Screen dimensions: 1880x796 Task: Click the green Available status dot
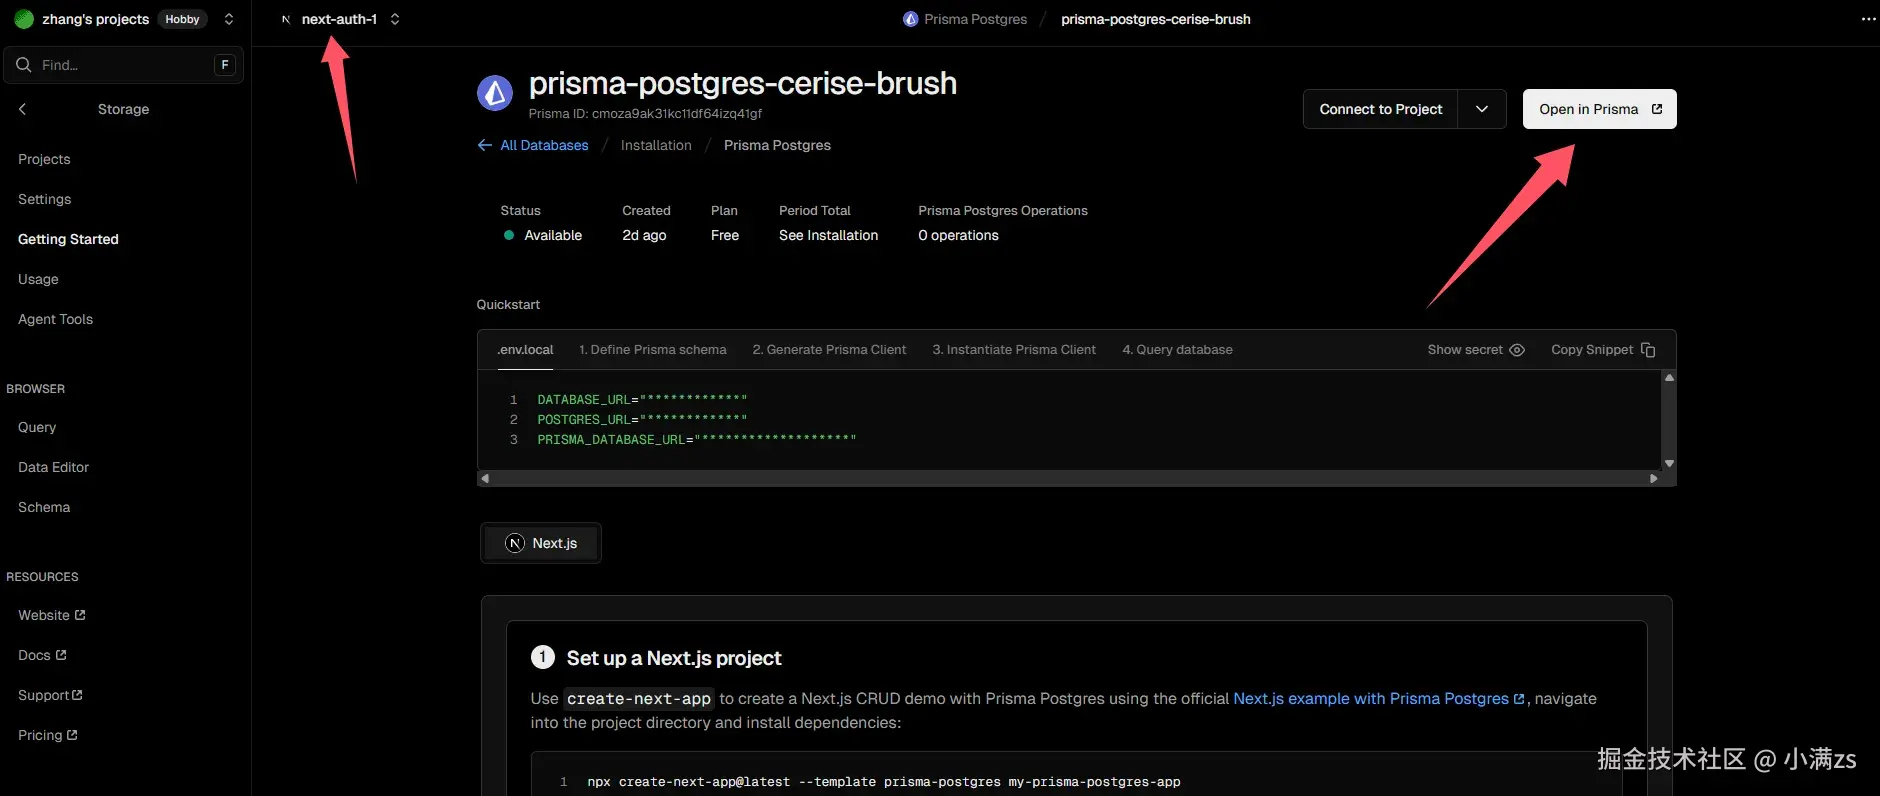pyautogui.click(x=509, y=235)
